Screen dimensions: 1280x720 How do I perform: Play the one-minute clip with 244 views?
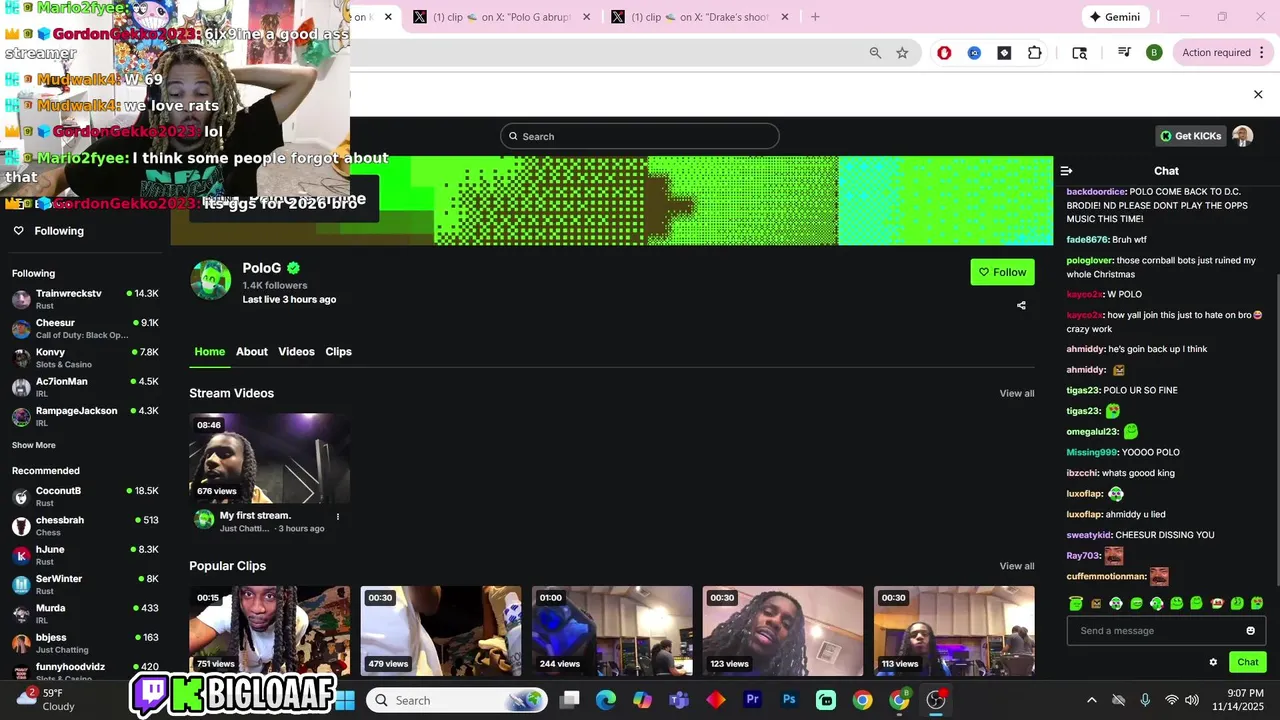click(612, 631)
